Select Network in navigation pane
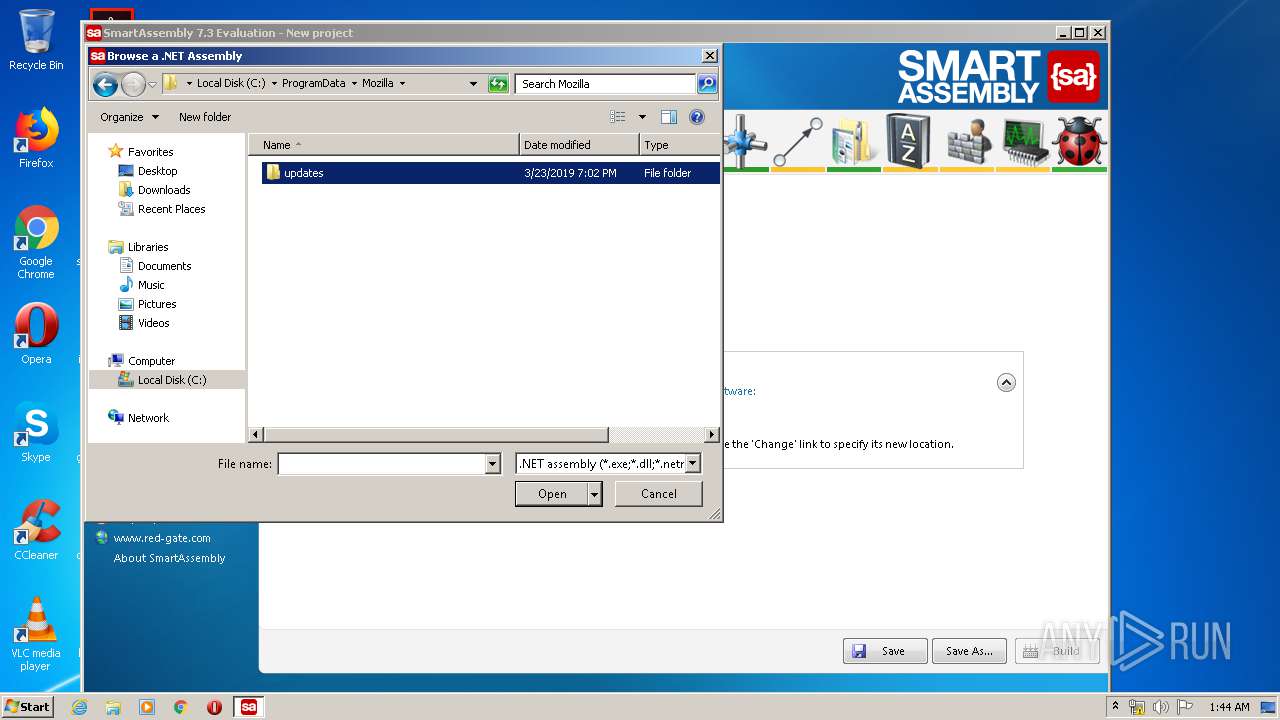Viewport: 1280px width, 720px height. (148, 418)
